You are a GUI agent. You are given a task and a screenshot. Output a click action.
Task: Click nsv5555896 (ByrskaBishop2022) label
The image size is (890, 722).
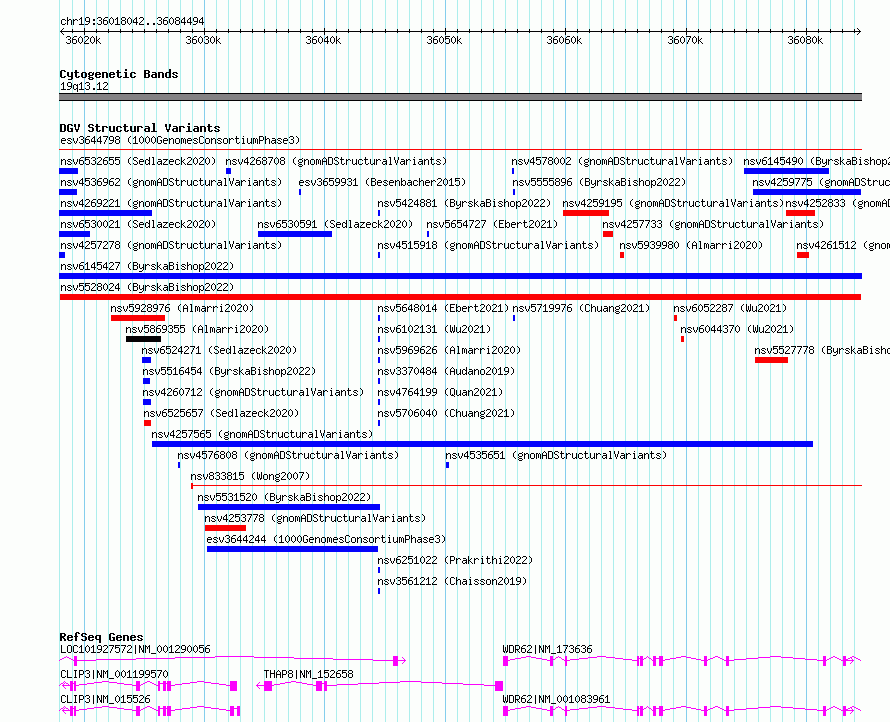tap(599, 182)
